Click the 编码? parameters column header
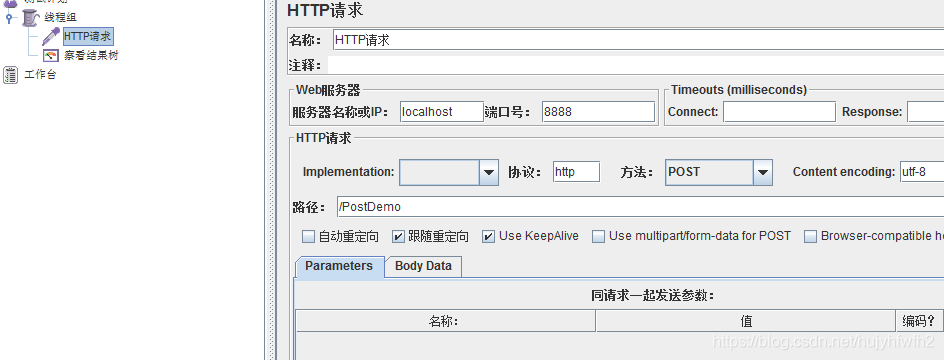The image size is (944, 360). pos(919,321)
